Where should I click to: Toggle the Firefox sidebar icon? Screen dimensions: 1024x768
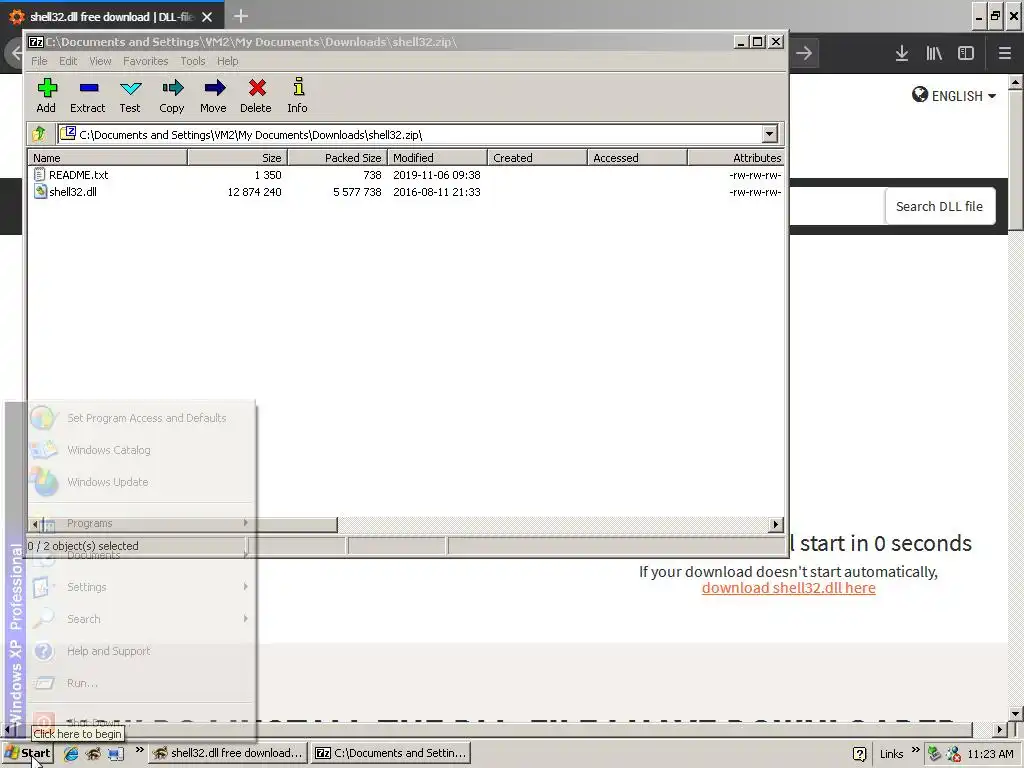point(966,53)
